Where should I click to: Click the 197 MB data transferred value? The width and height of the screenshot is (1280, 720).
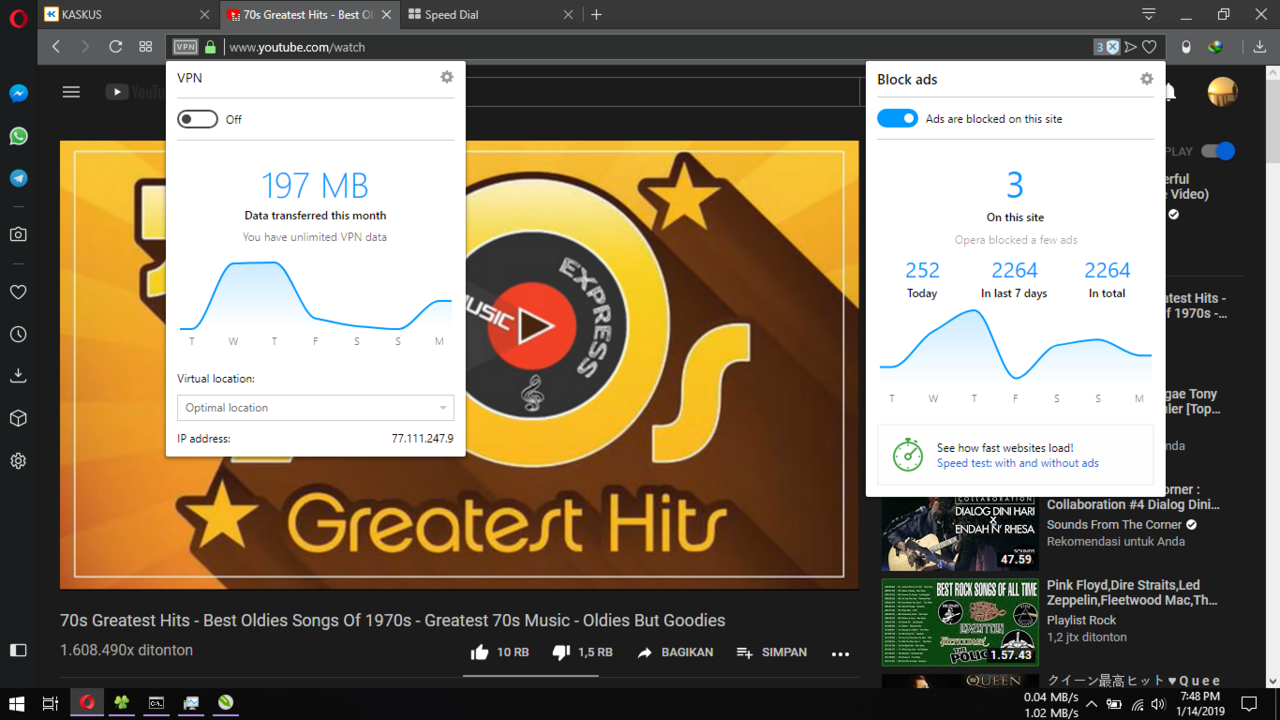pyautogui.click(x=315, y=185)
